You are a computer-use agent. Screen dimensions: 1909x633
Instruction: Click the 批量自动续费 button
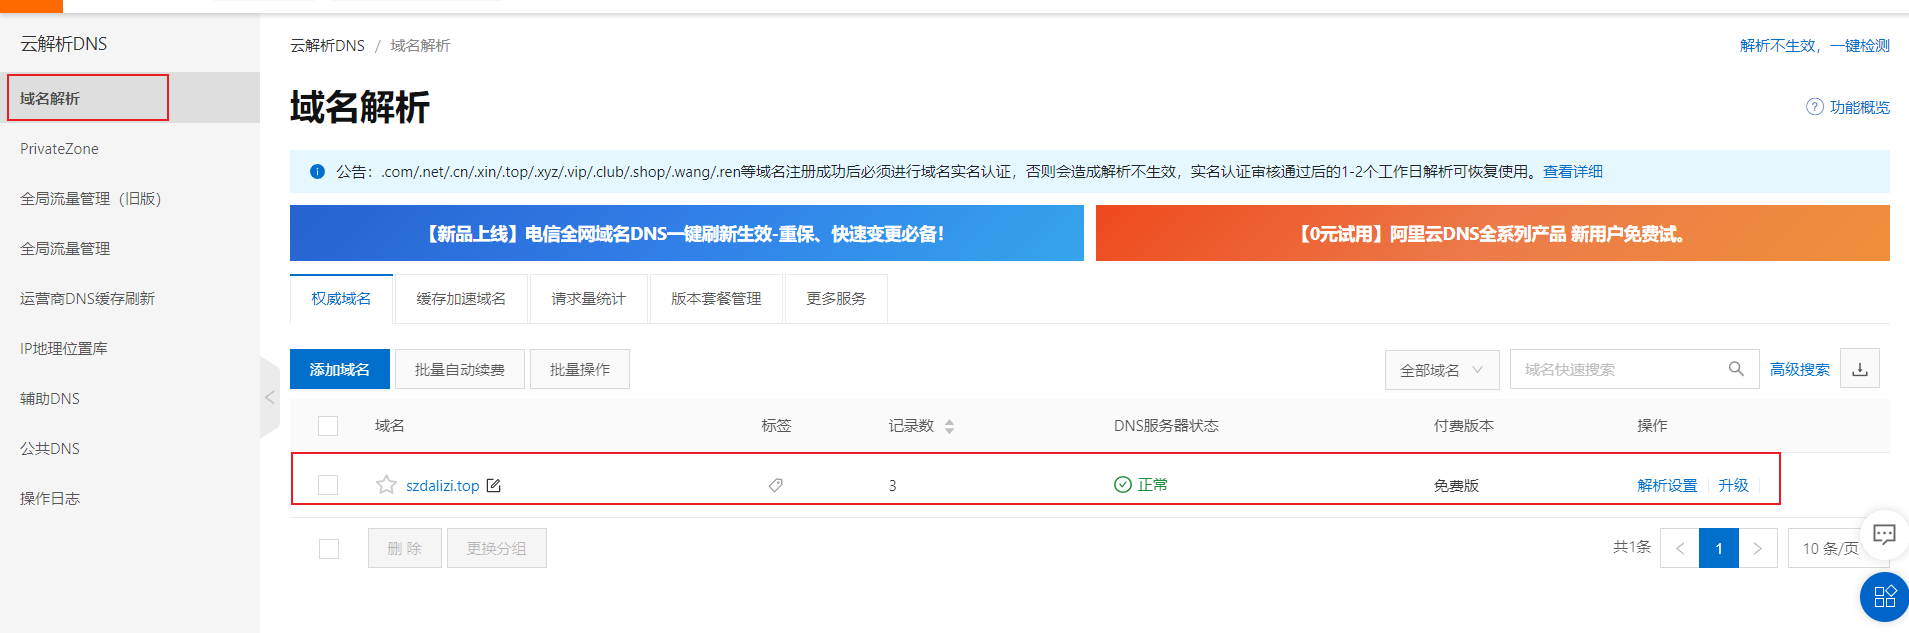(x=460, y=370)
